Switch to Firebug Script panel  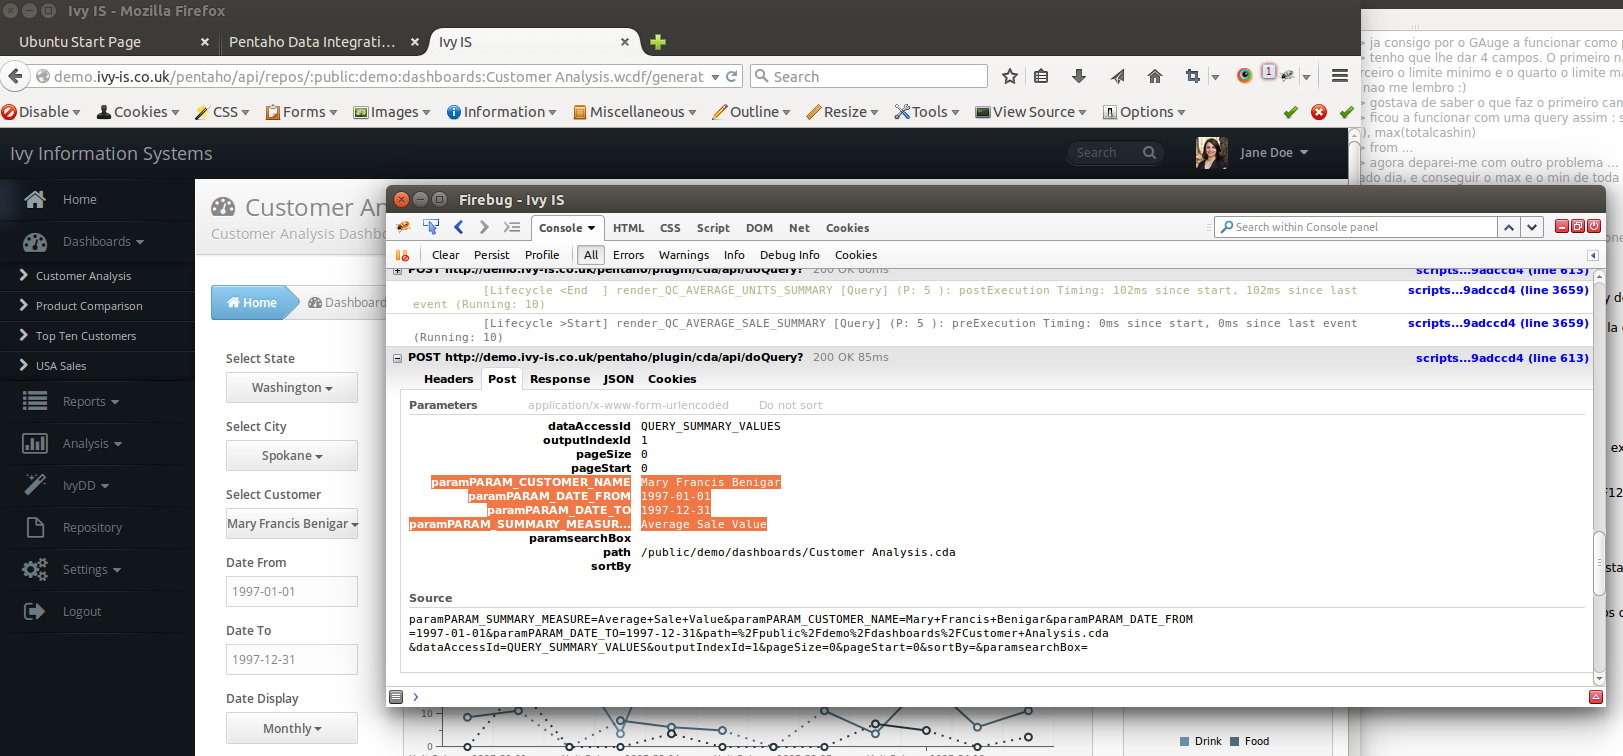pos(713,228)
